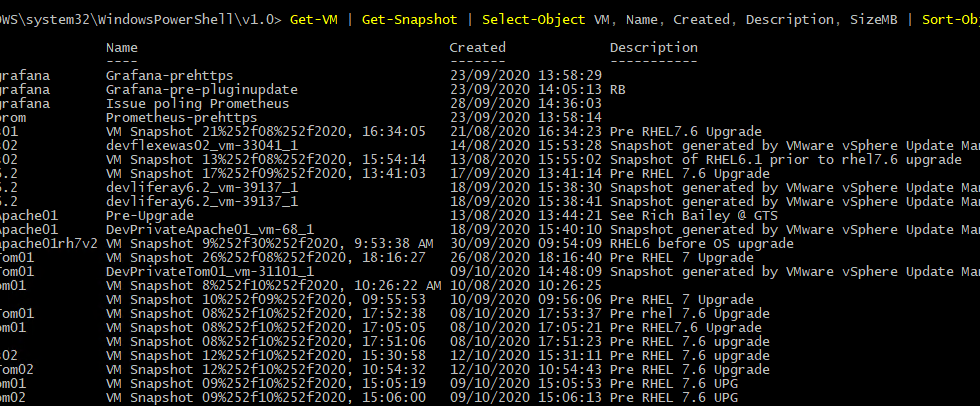Click the Pre-Upgrade snapshot name
The image size is (980, 406).
click(149, 215)
